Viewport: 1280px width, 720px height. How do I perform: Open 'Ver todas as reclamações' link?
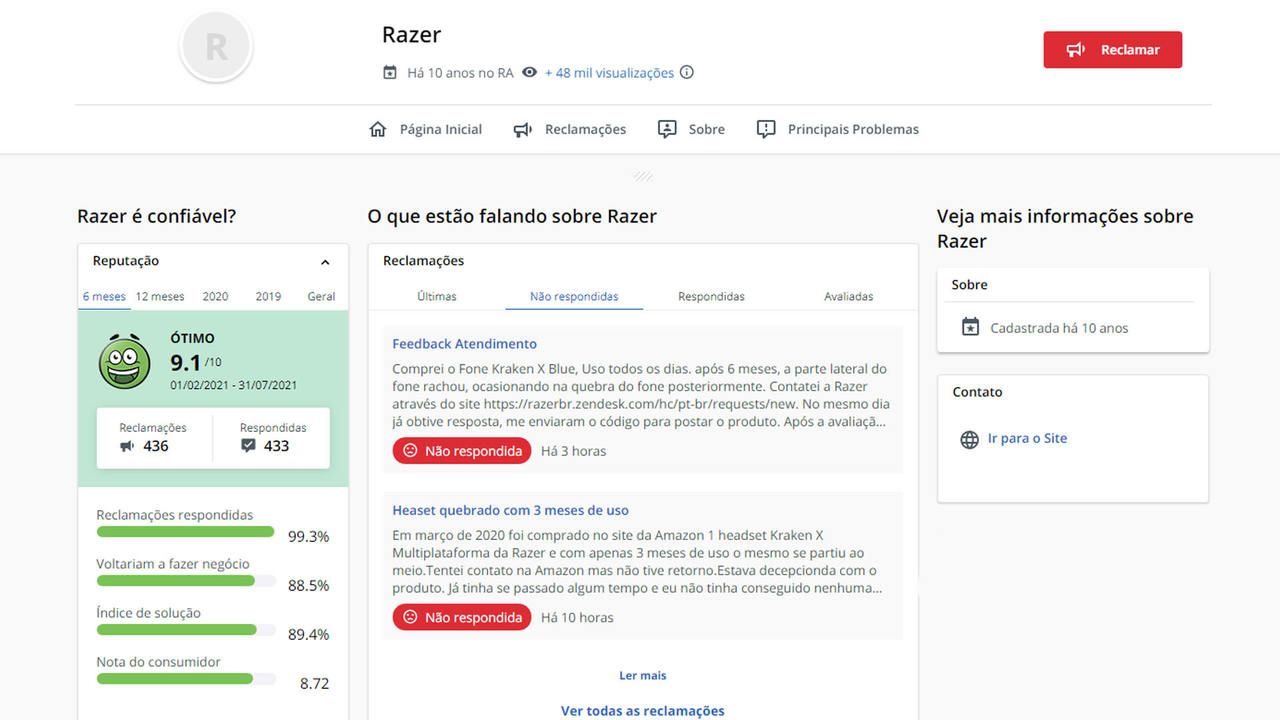coord(642,711)
